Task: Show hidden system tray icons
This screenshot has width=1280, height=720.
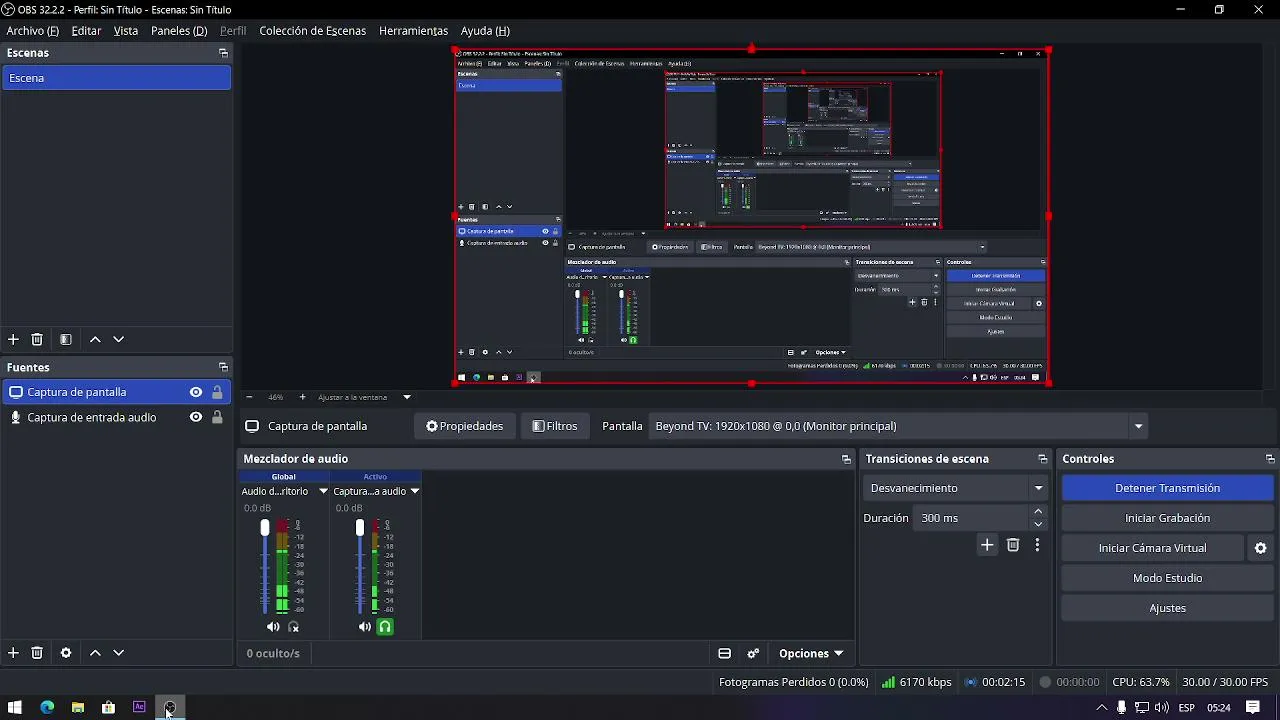Action: point(1101,708)
